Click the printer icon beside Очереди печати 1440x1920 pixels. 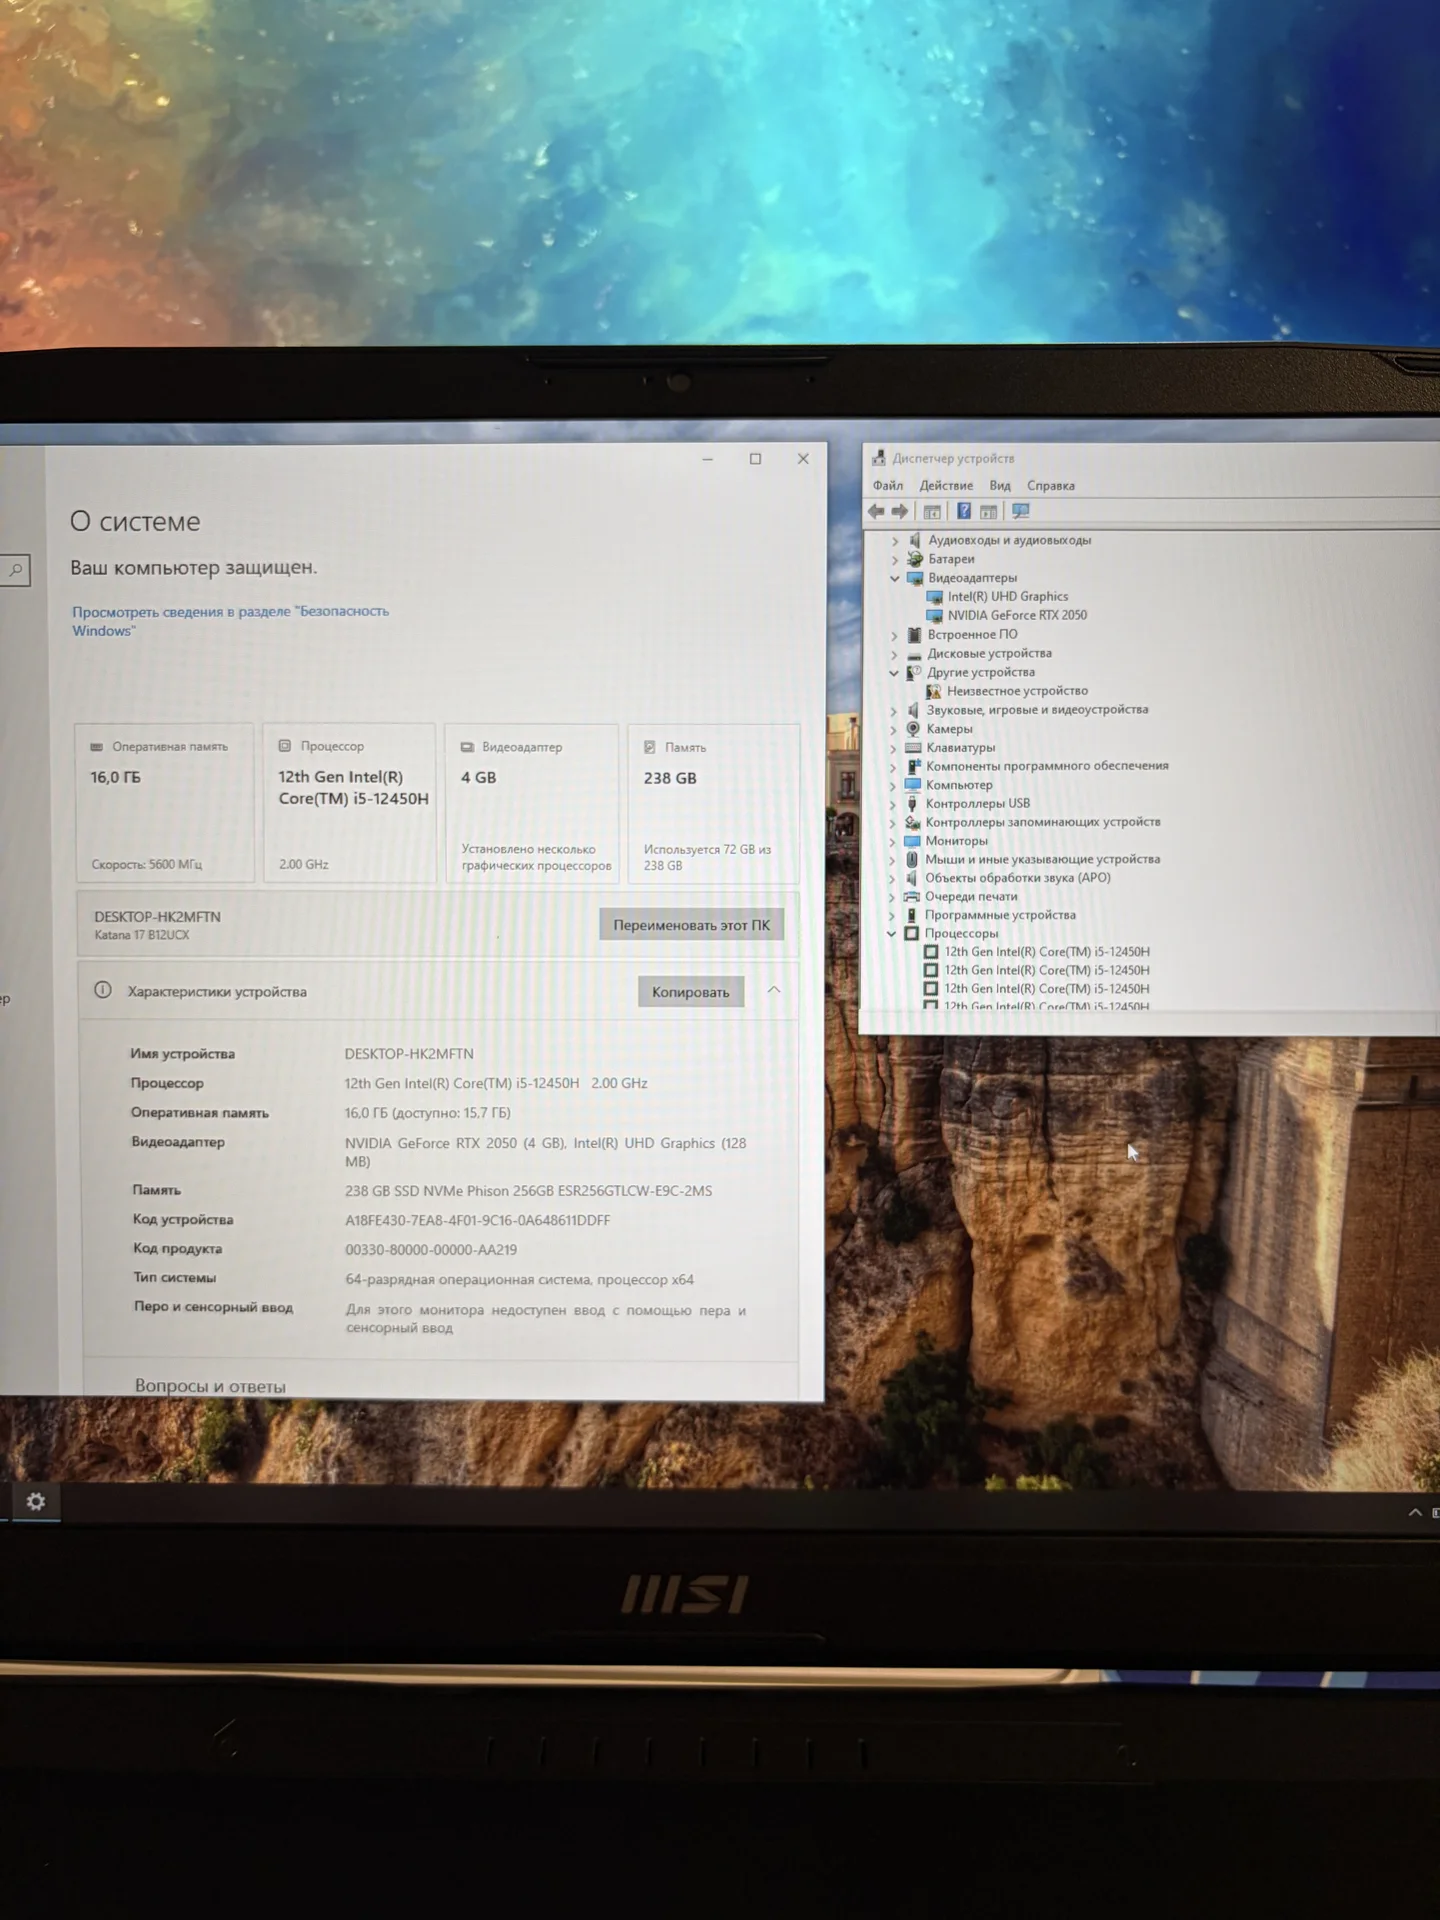pyautogui.click(x=911, y=897)
